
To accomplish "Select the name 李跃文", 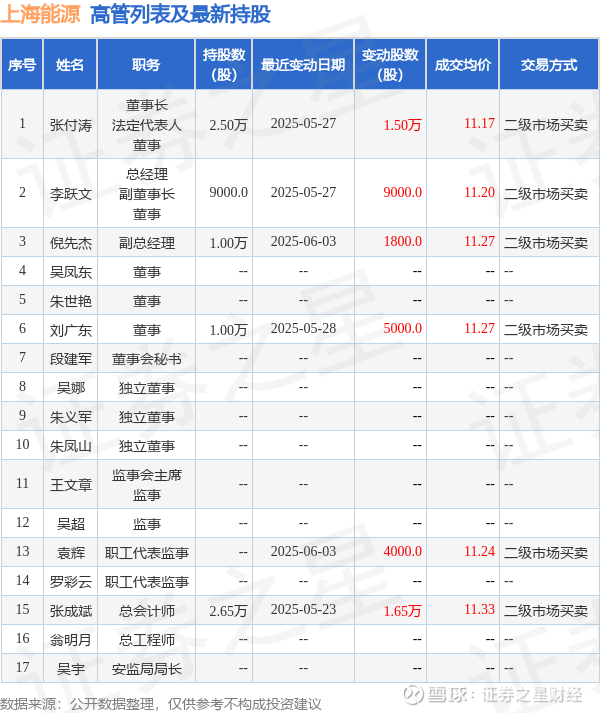I will (71, 194).
